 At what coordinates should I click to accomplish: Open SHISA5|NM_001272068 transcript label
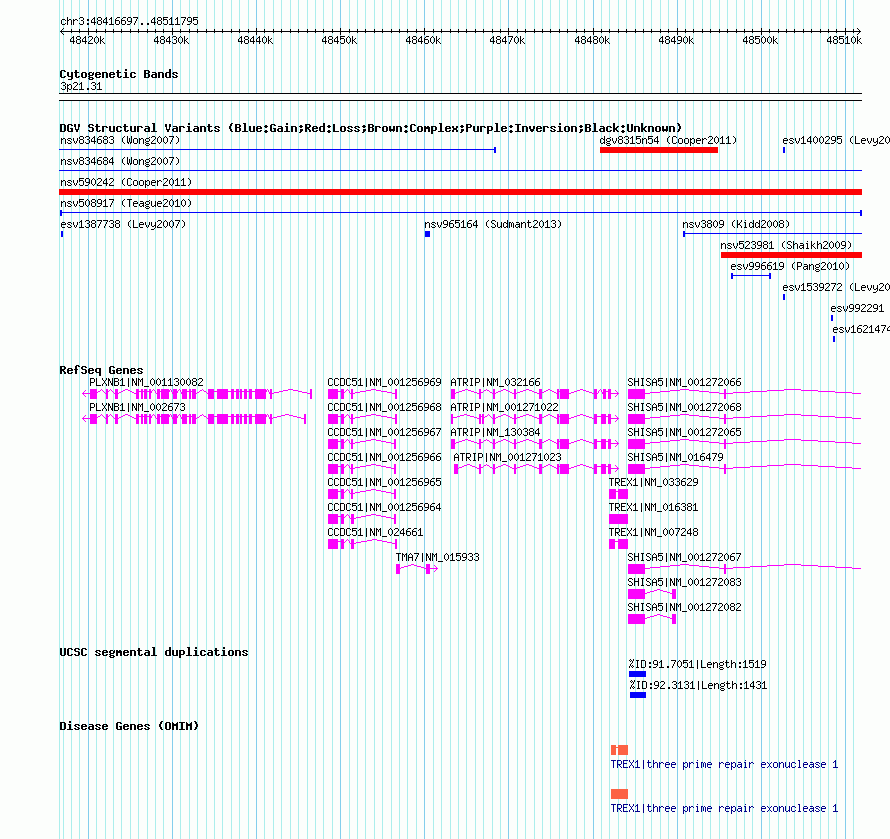click(684, 407)
